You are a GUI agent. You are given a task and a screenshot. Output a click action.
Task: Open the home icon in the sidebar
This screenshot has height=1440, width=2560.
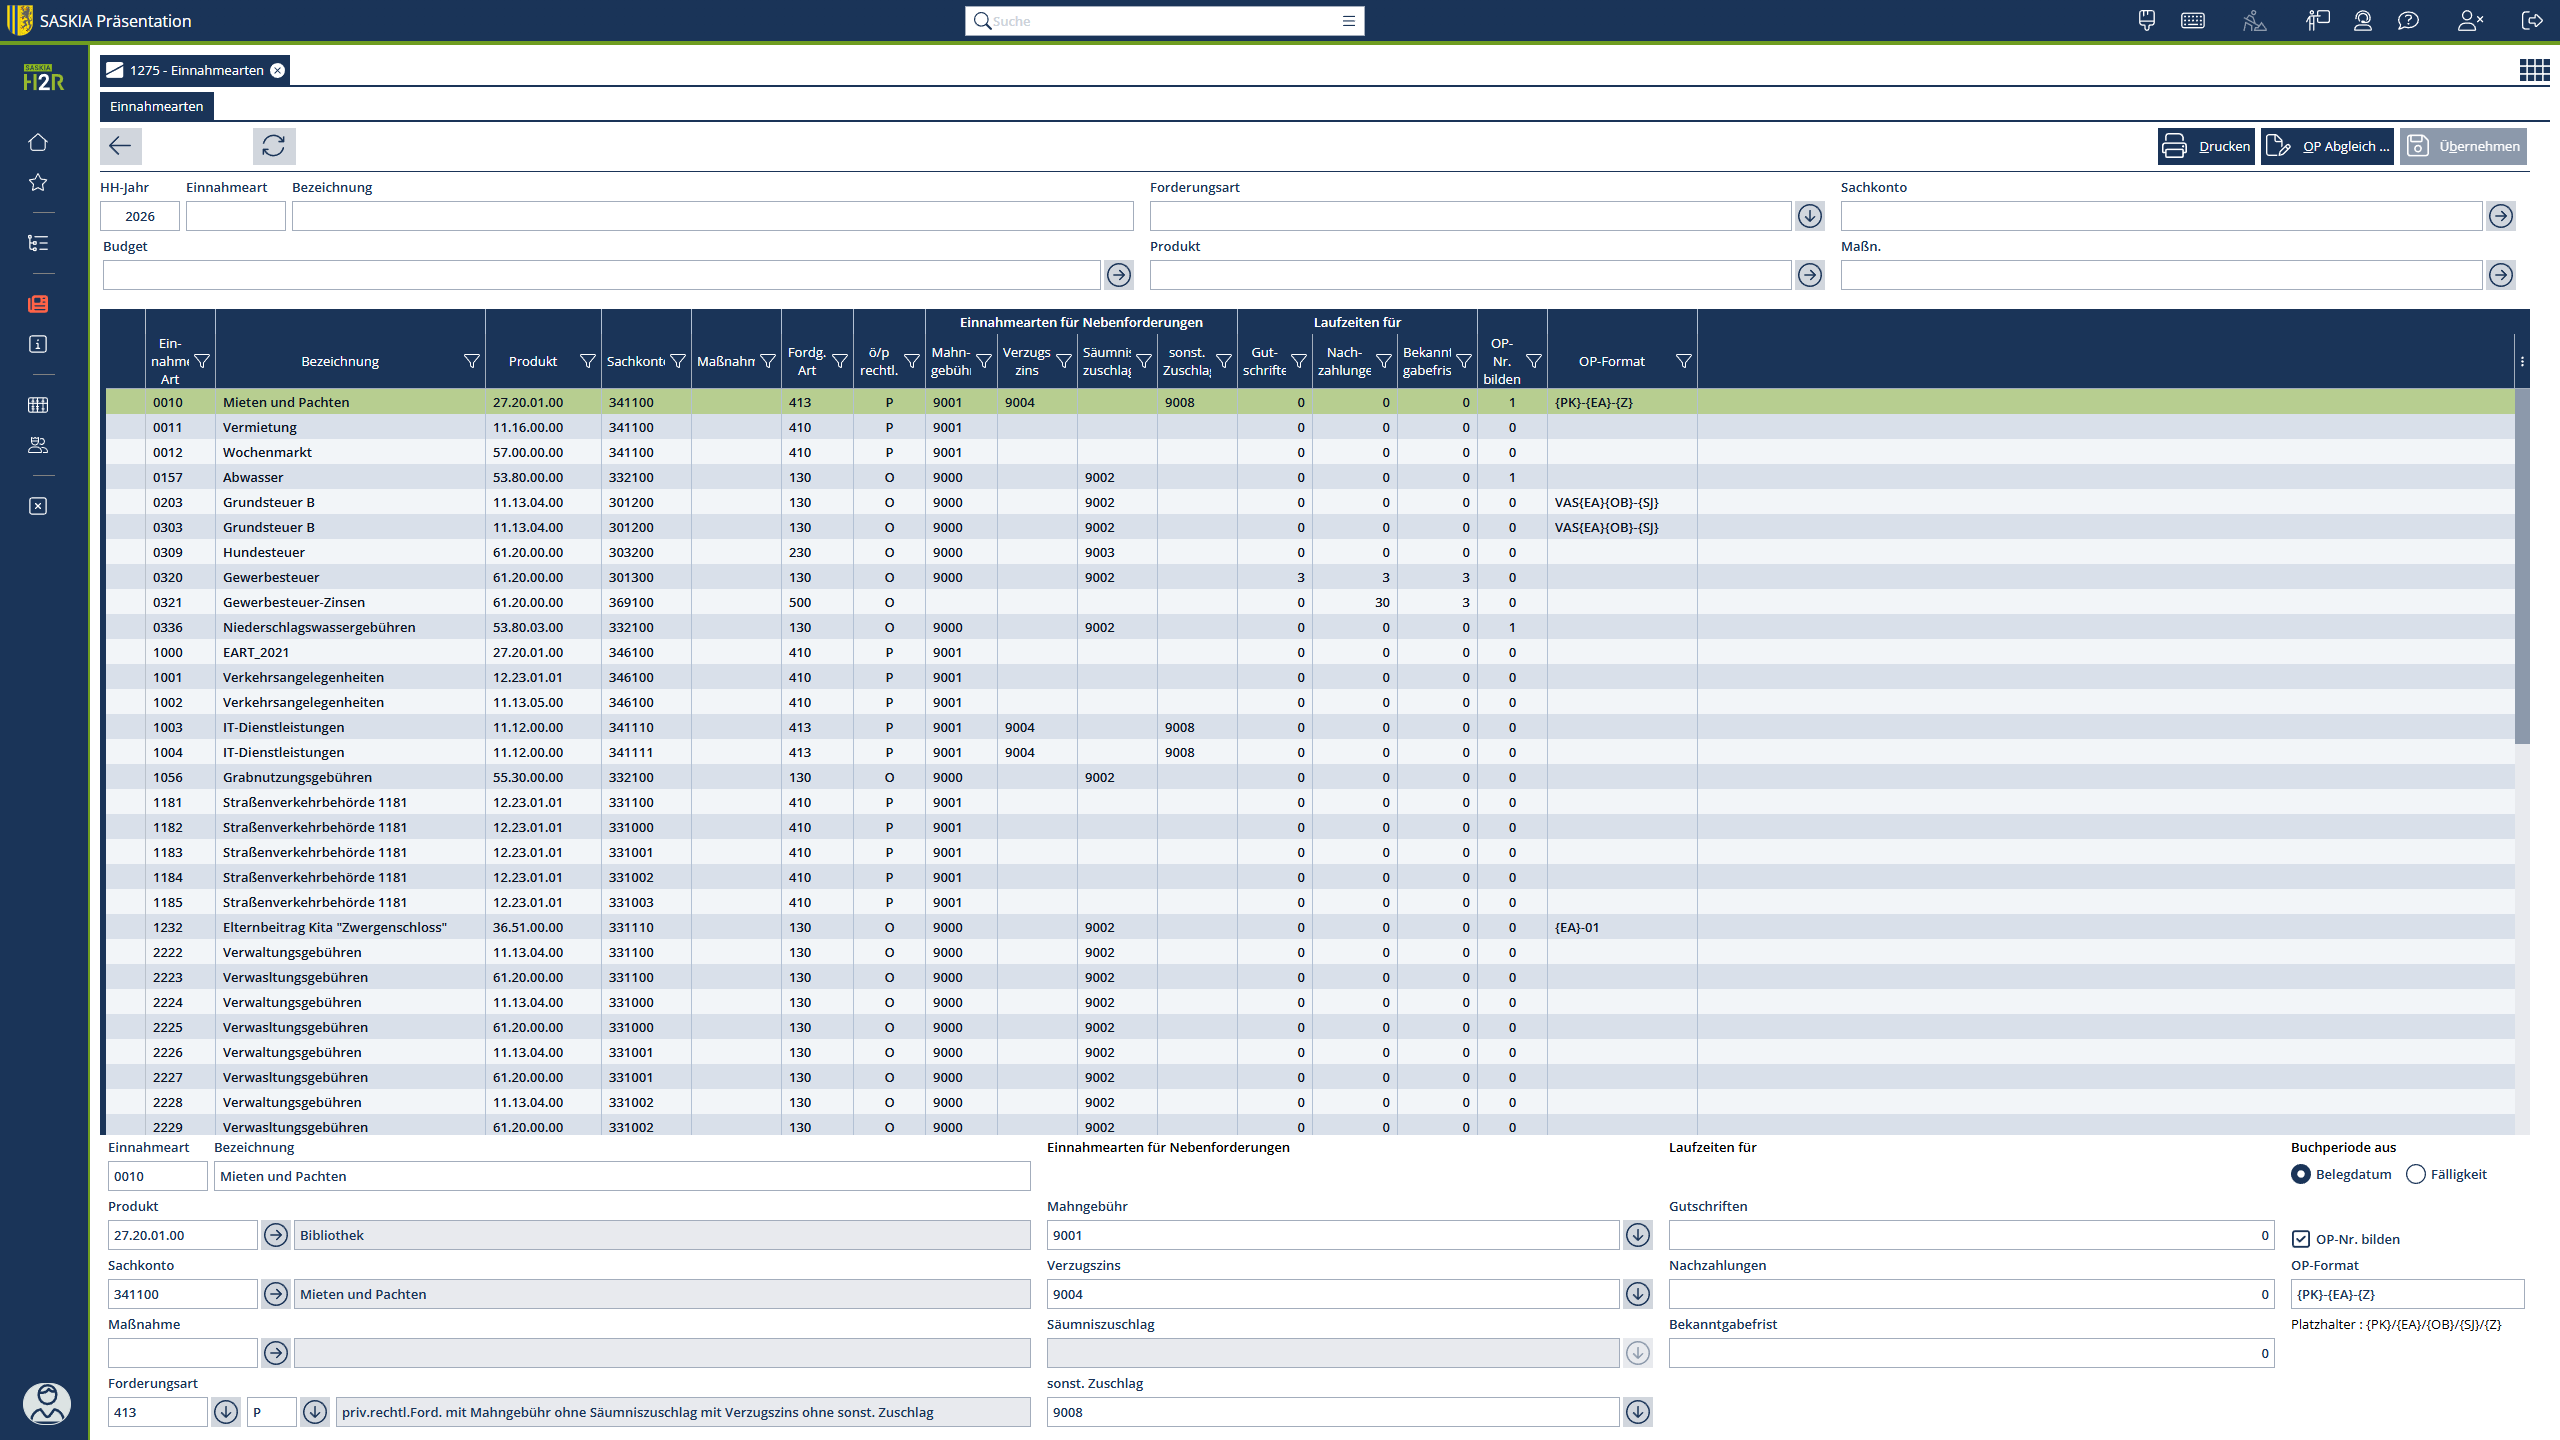coord(38,142)
